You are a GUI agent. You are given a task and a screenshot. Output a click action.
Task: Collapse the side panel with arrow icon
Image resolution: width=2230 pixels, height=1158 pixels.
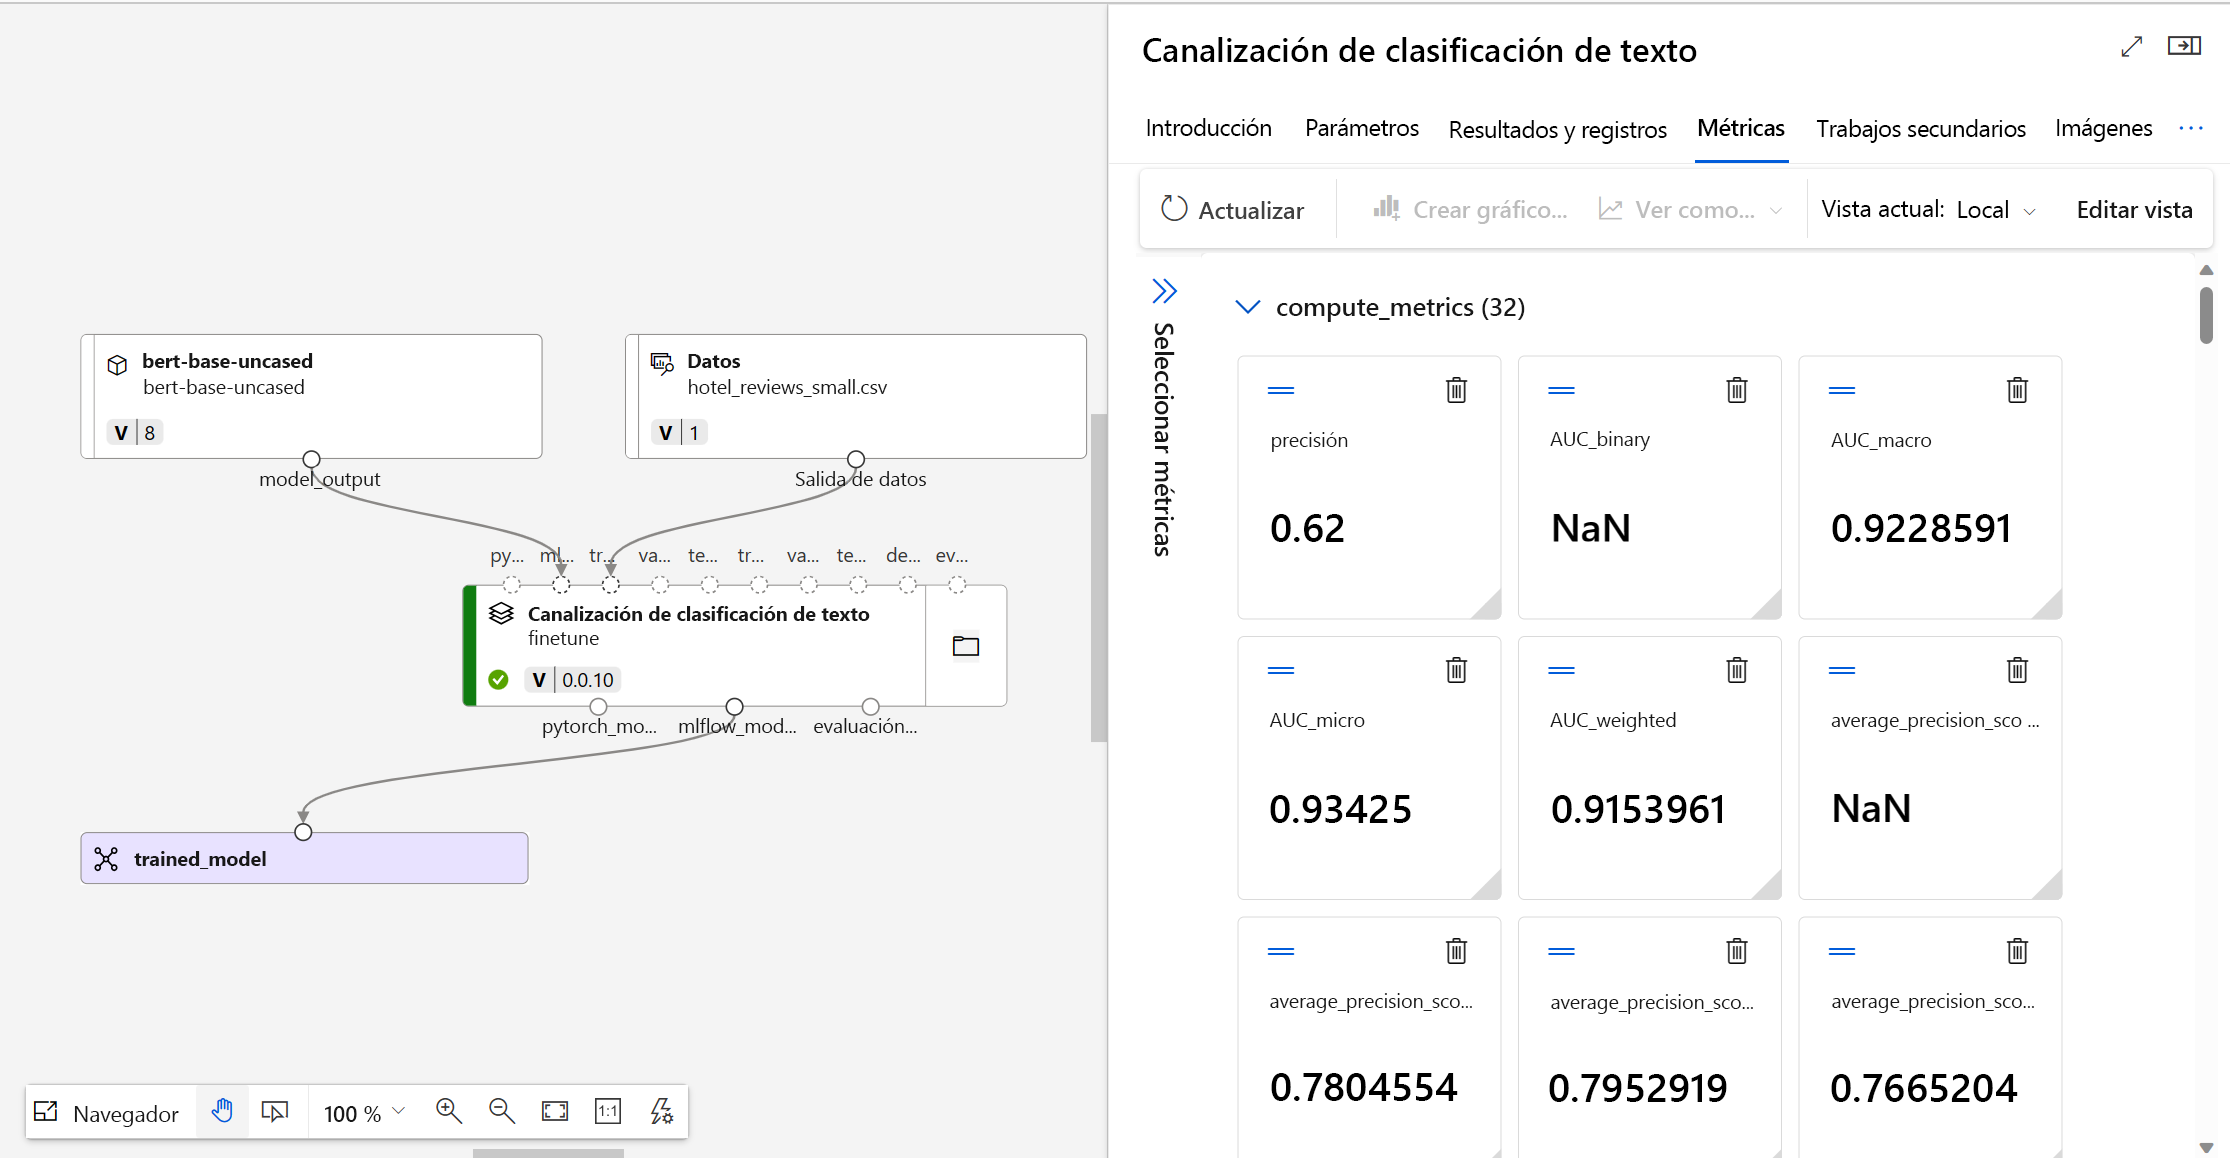[2184, 46]
